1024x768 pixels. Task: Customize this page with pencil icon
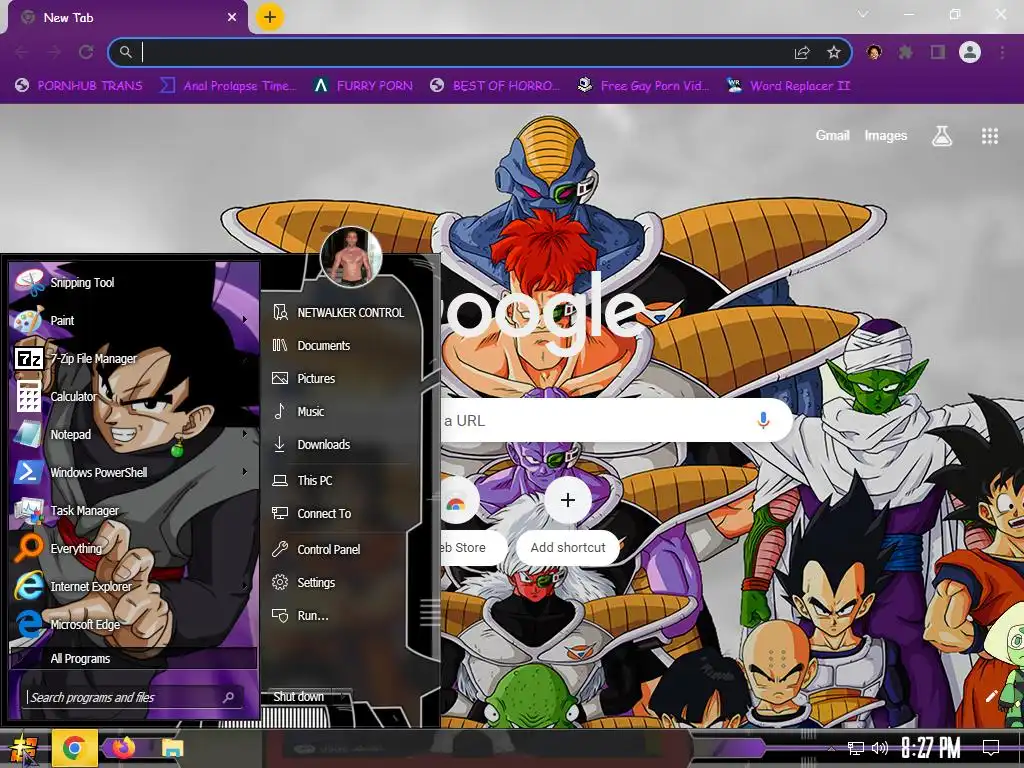(x=991, y=696)
